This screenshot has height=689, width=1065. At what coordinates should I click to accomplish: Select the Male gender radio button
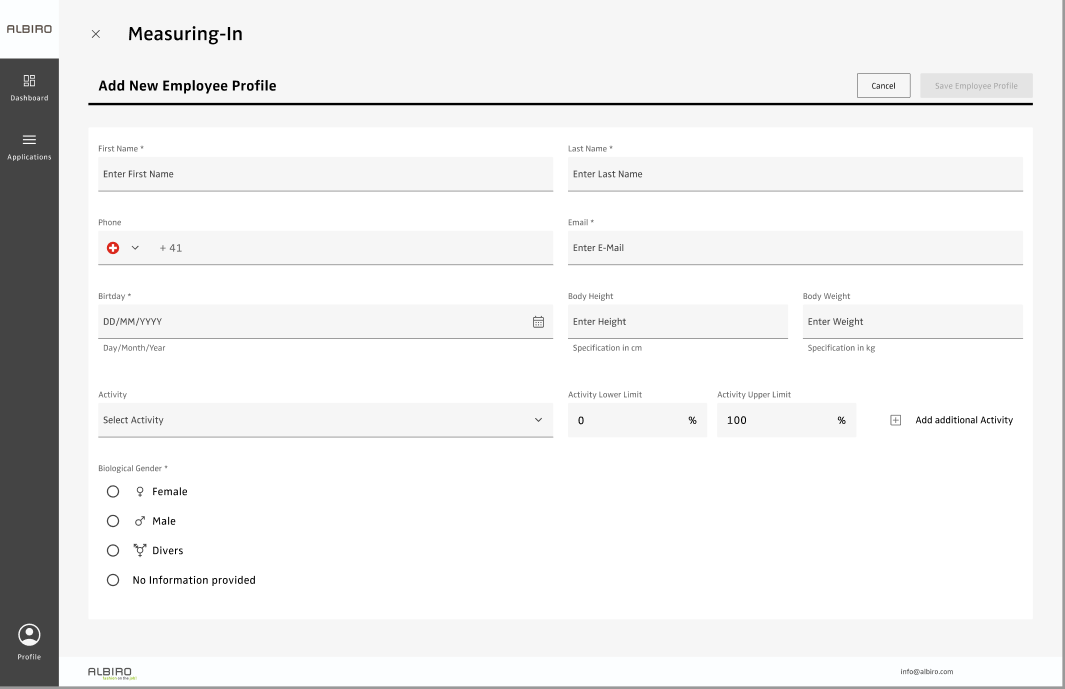[113, 521]
